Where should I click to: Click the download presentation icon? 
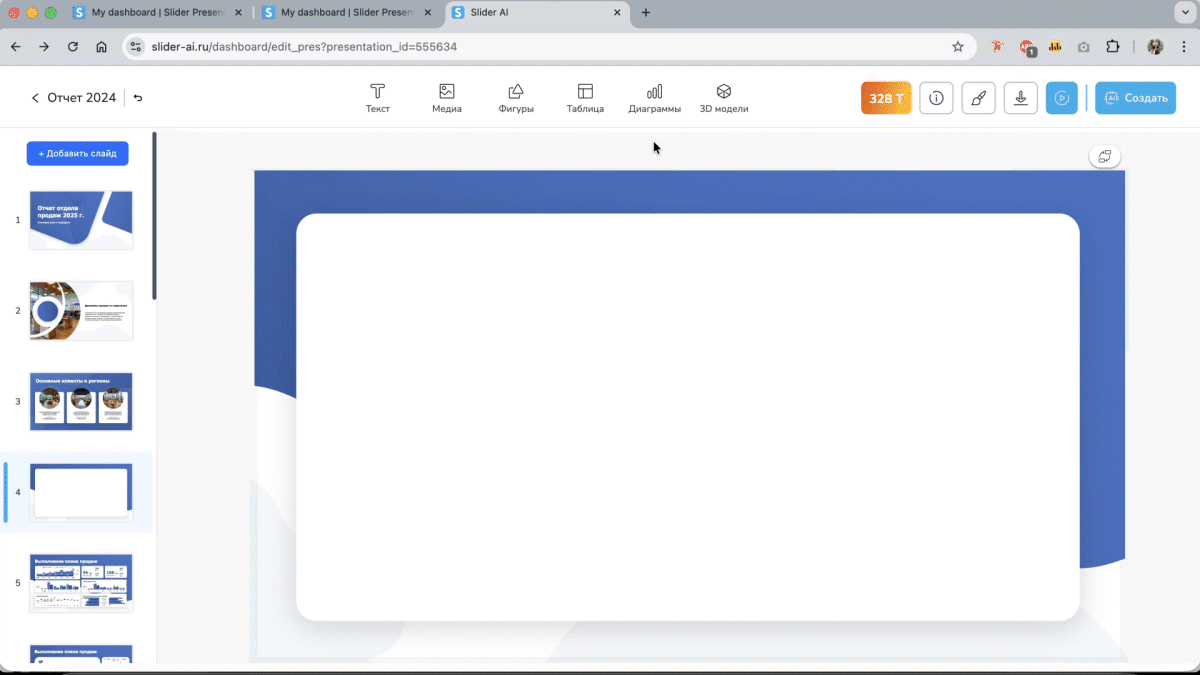point(1020,98)
